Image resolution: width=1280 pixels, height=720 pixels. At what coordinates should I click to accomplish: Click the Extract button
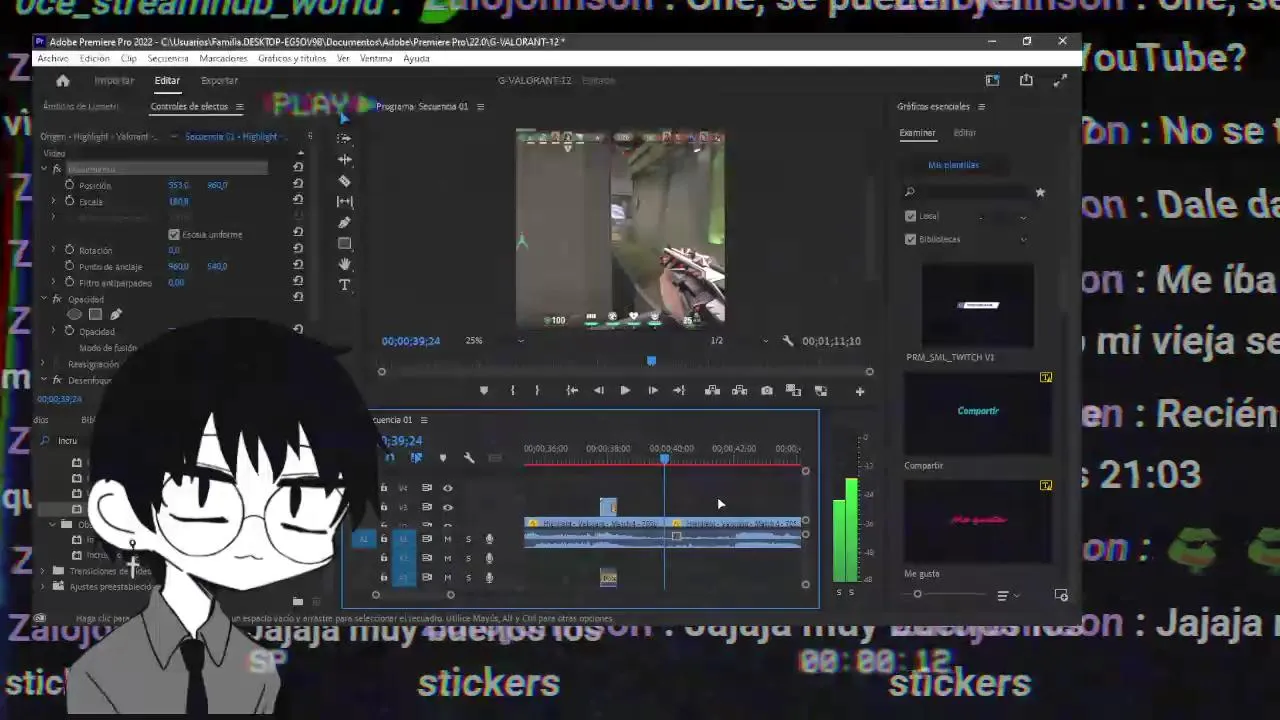tap(740, 391)
